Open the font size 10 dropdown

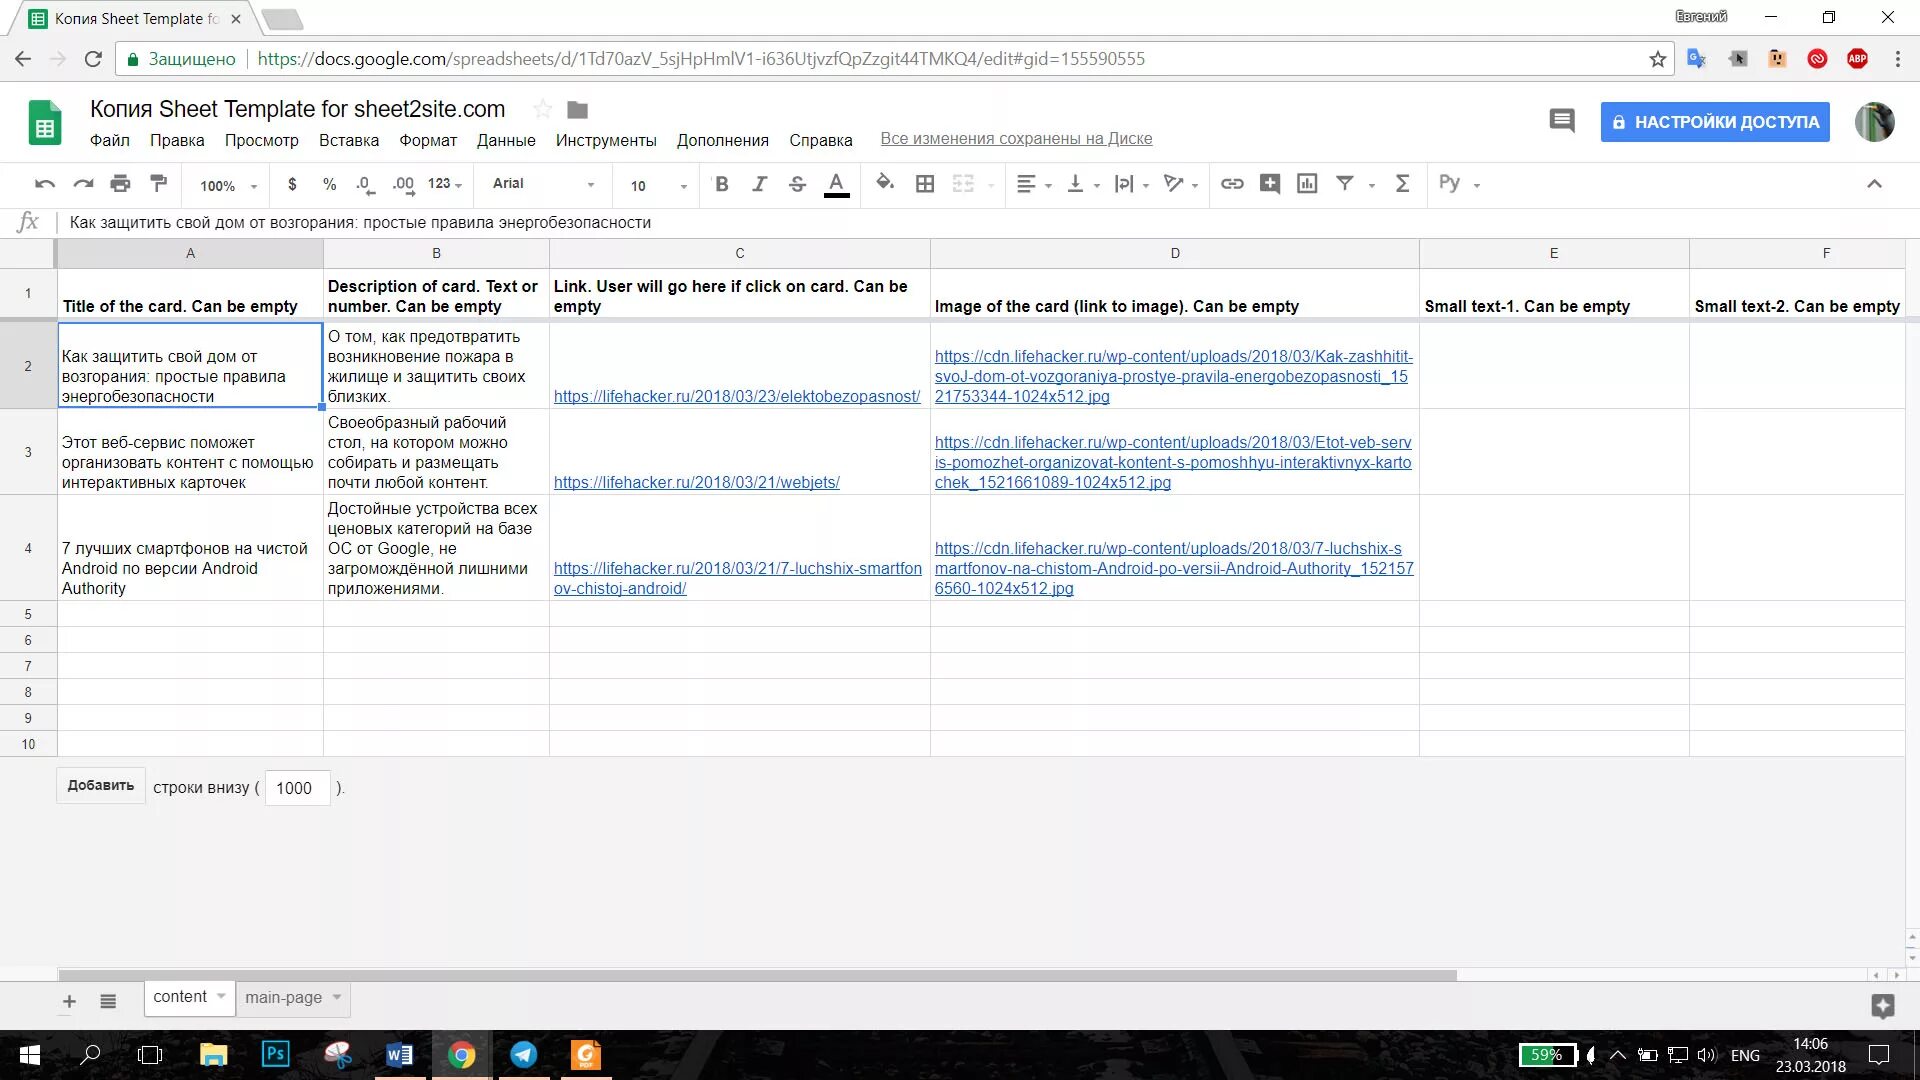pyautogui.click(x=658, y=185)
